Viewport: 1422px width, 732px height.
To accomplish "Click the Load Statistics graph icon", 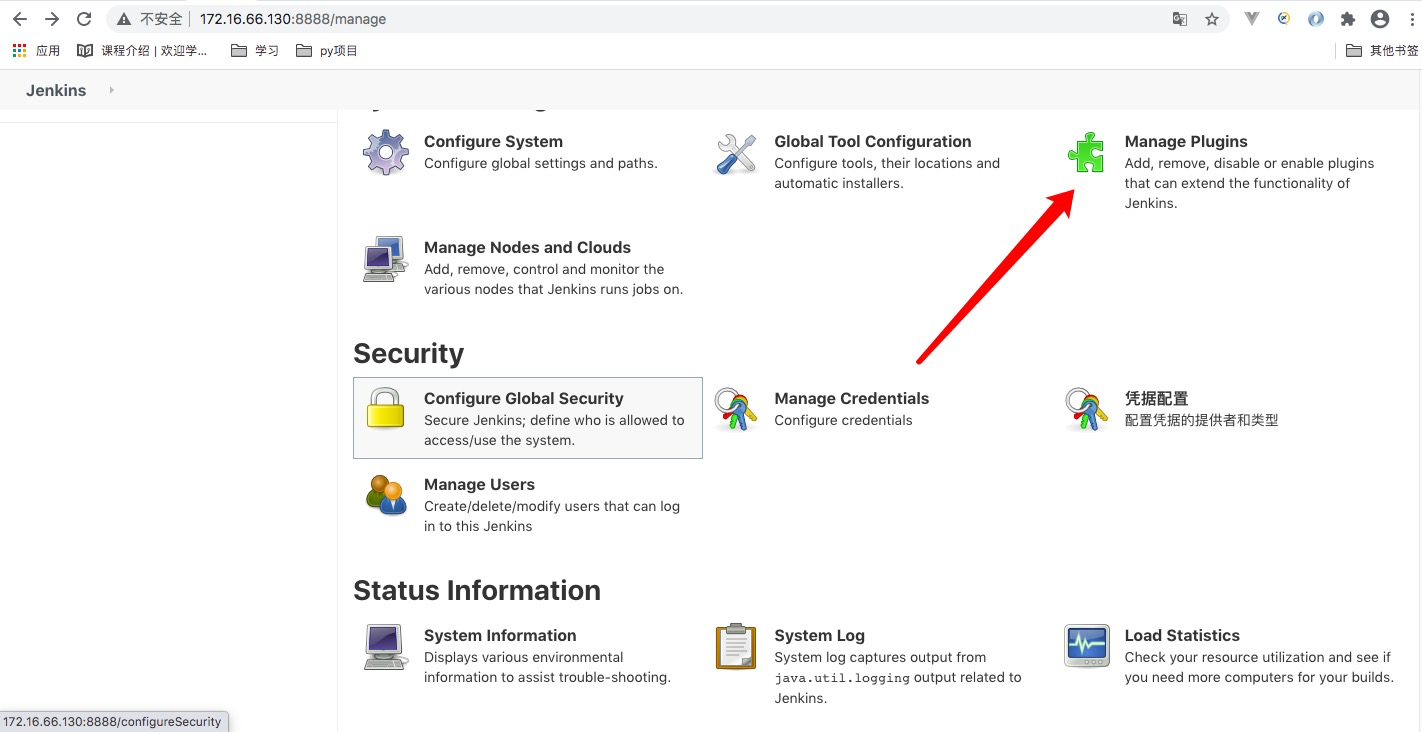I will (x=1086, y=647).
